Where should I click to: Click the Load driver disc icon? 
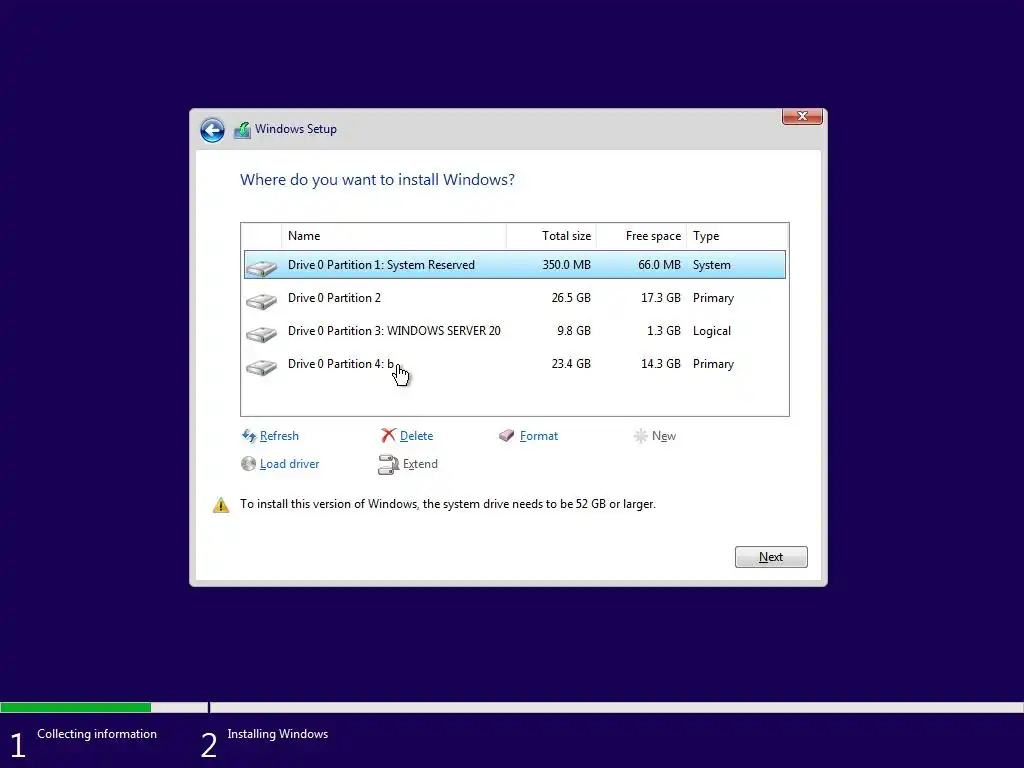tap(248, 464)
